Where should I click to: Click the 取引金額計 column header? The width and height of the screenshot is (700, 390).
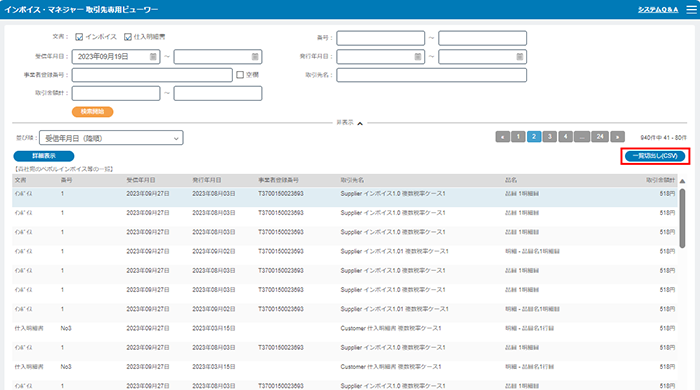pos(660,180)
